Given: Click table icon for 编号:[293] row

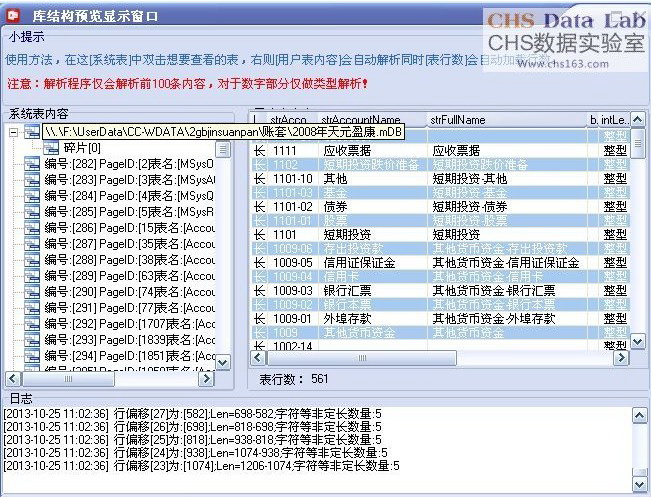Looking at the screenshot, I should 32,340.
